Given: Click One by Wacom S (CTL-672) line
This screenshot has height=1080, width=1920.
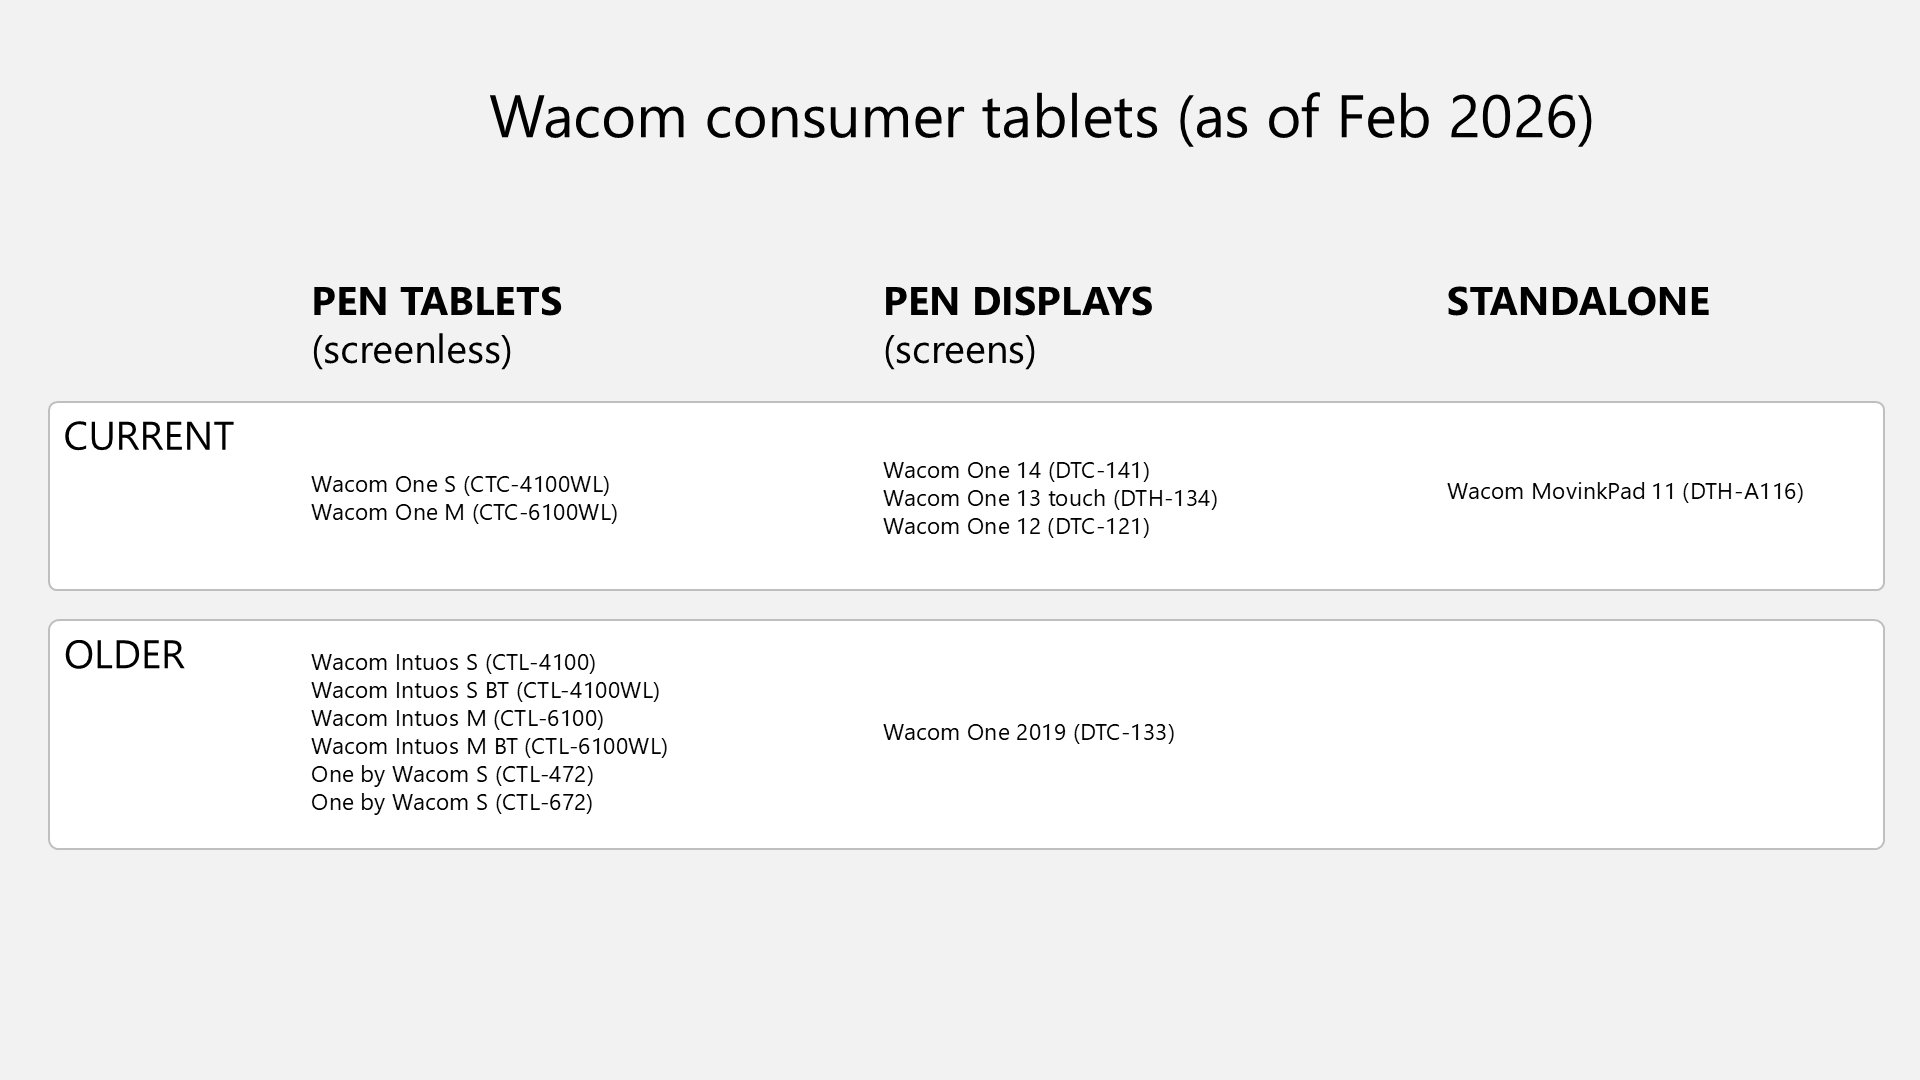Looking at the screenshot, I should tap(451, 802).
